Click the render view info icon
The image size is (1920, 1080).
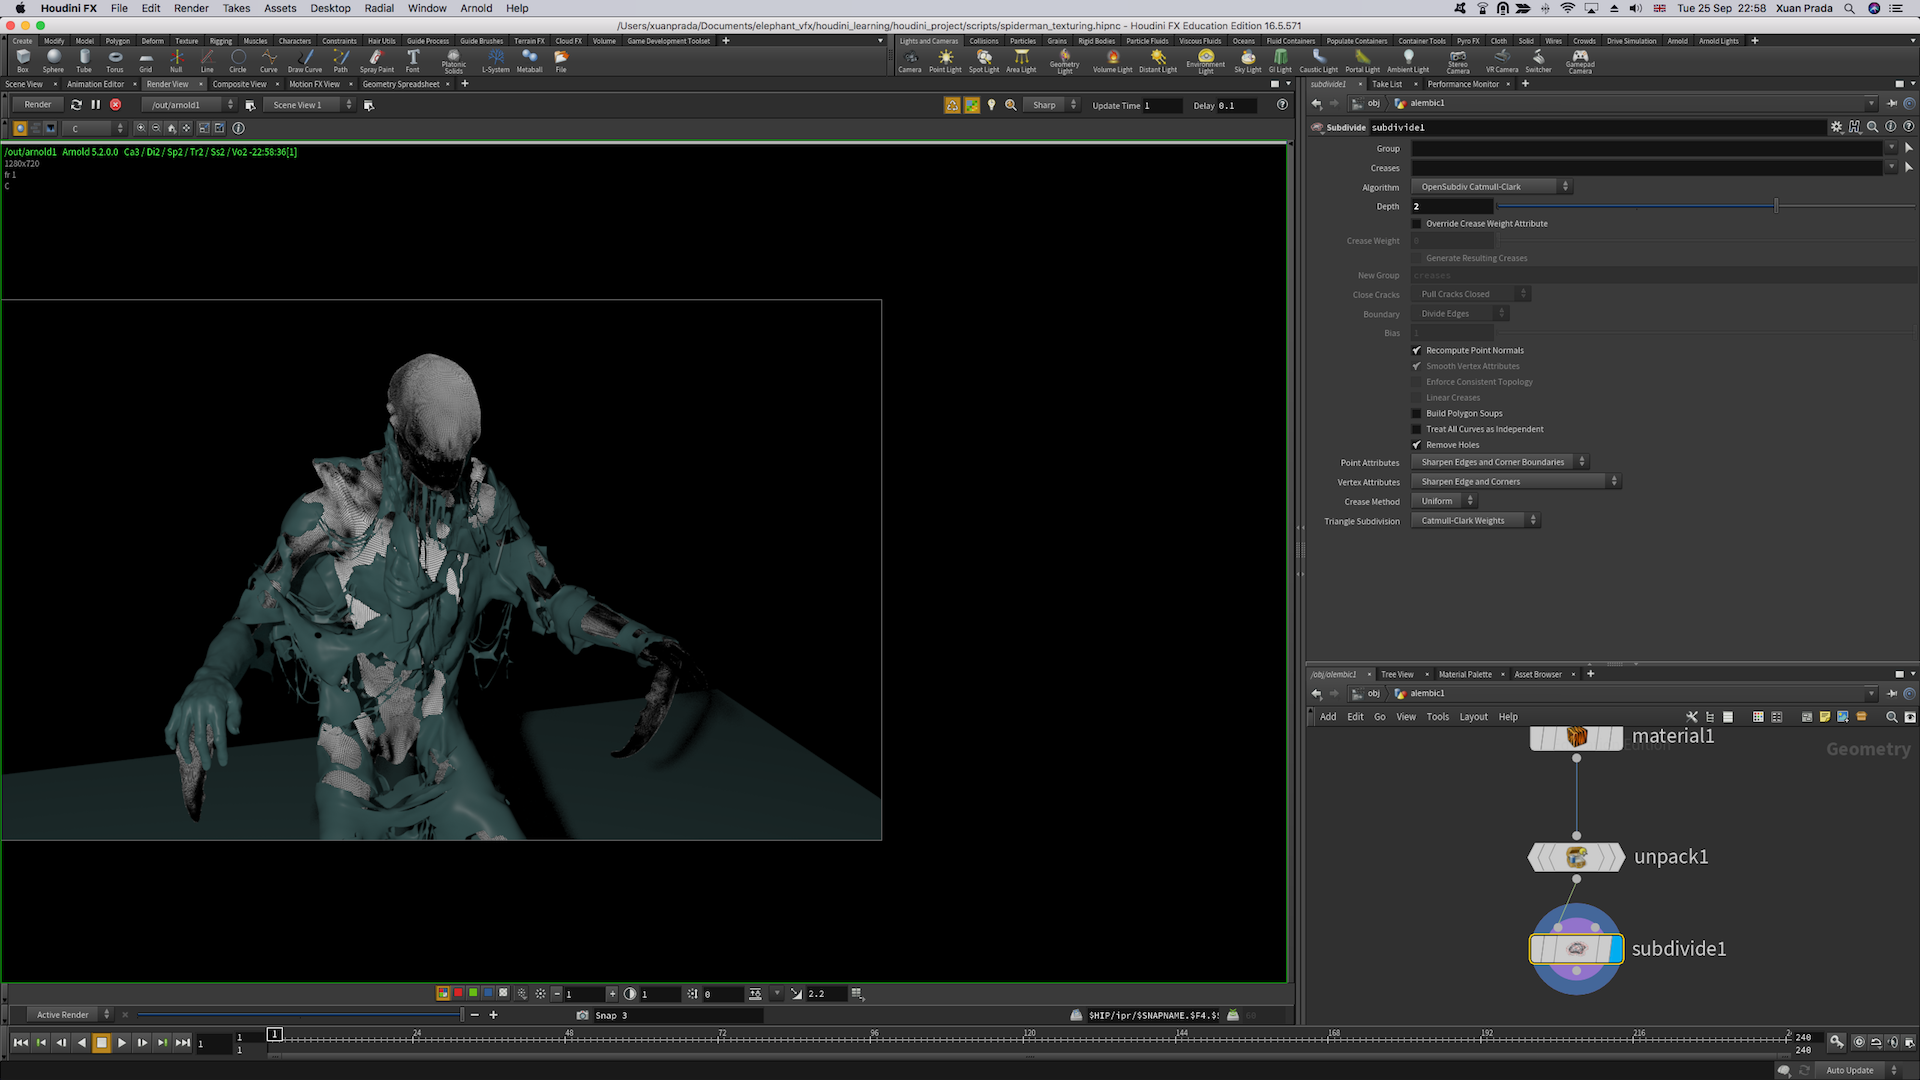coord(238,128)
